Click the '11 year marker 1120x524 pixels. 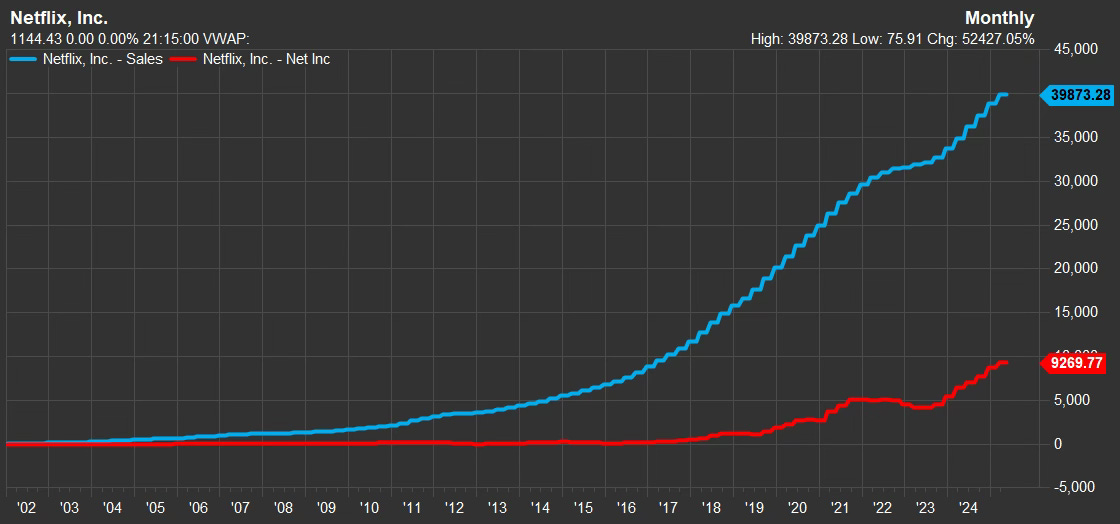click(412, 508)
